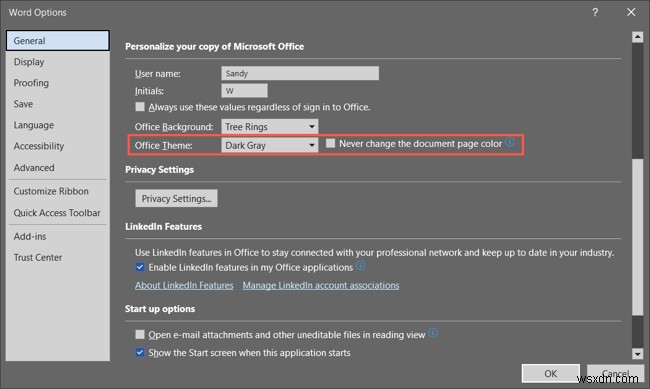Go to the Save category
650x389 pixels.
click(x=58, y=104)
